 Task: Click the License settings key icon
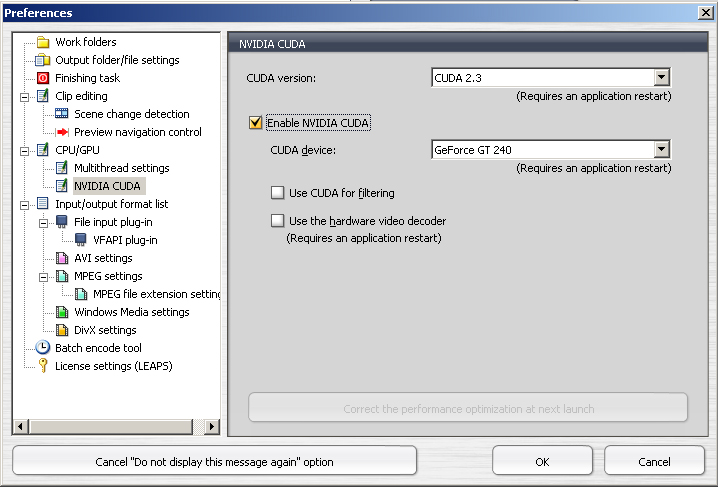pyautogui.click(x=43, y=365)
